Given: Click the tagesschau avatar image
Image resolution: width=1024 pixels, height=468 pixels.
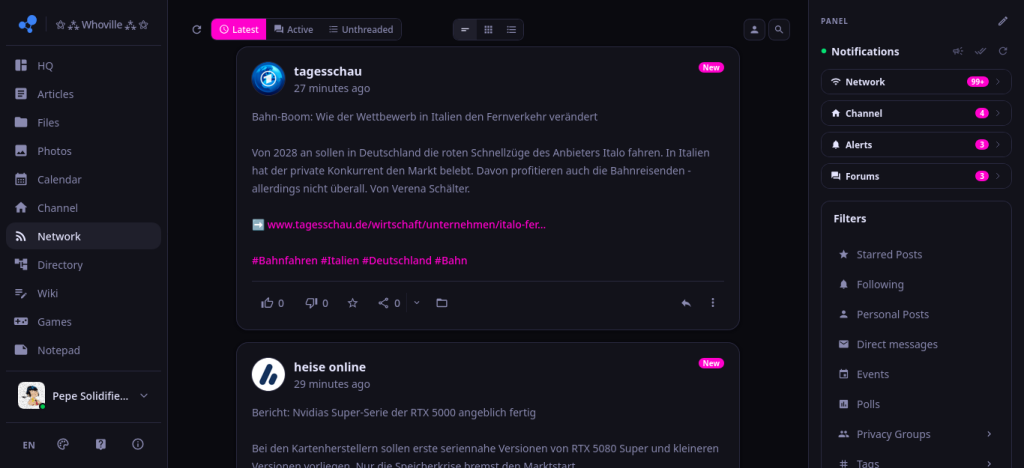Looking at the screenshot, I should point(268,78).
